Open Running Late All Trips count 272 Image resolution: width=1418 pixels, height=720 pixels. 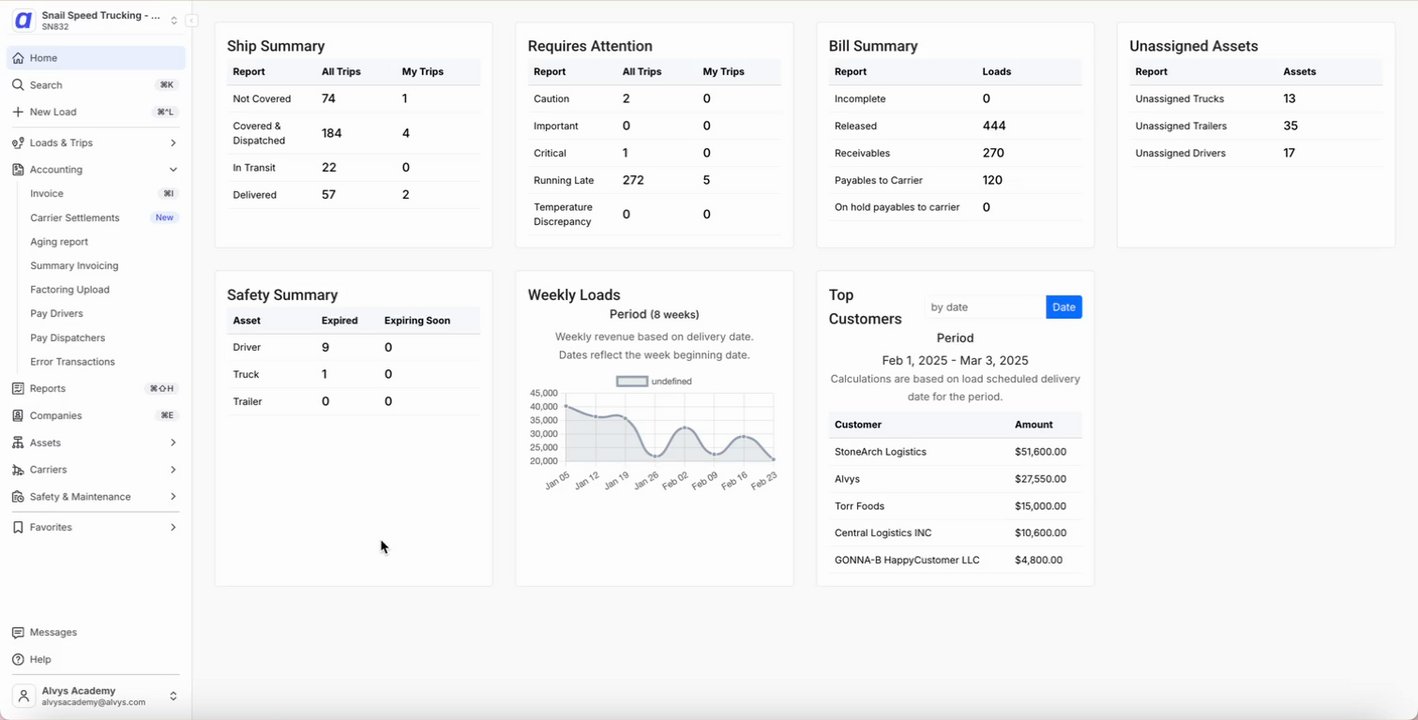point(633,180)
